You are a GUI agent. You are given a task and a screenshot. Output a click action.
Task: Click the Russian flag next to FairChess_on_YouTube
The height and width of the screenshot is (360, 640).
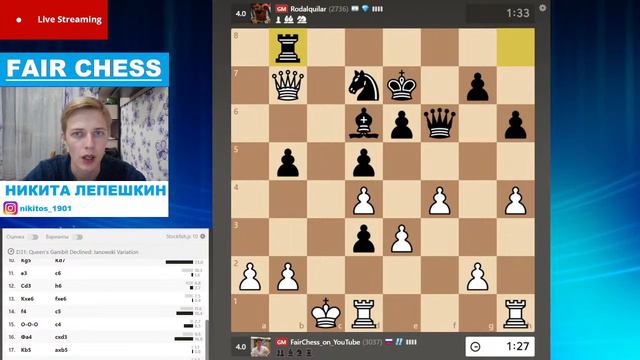[x=389, y=342]
